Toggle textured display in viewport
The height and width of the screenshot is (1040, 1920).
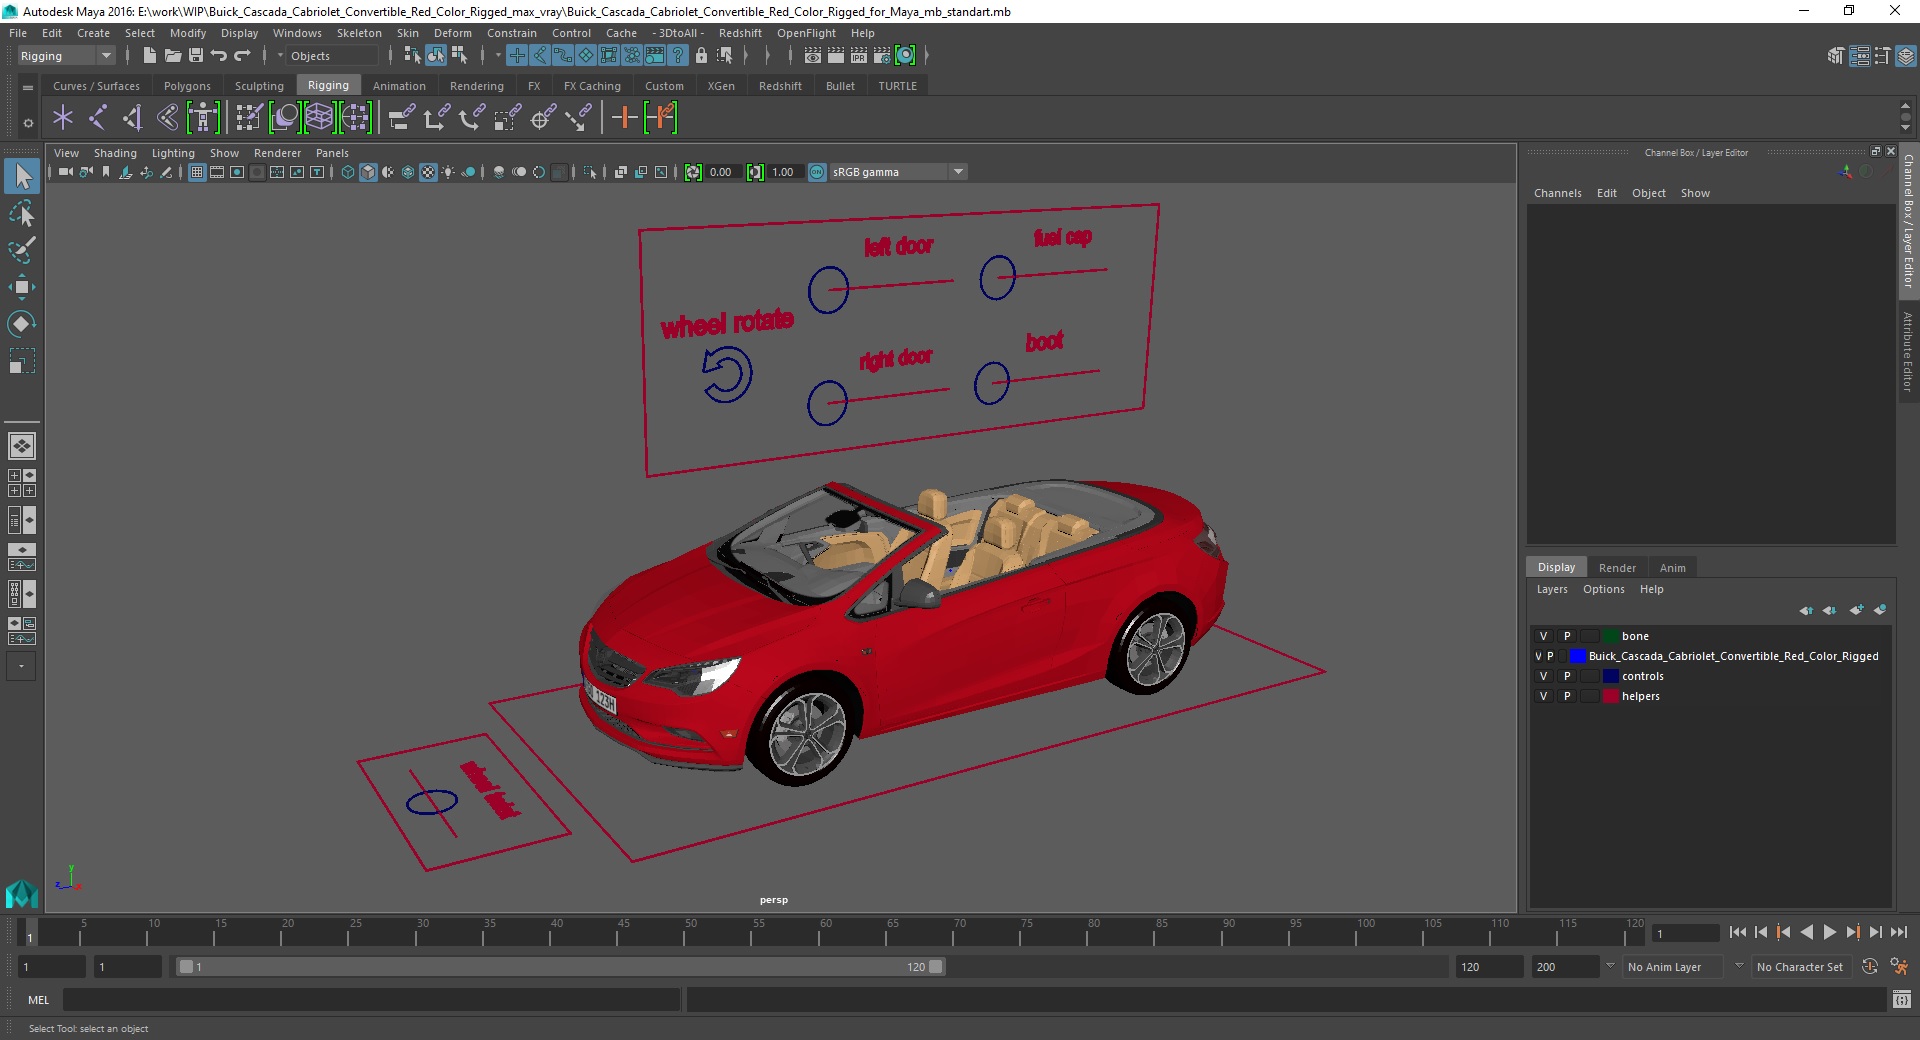coord(428,172)
